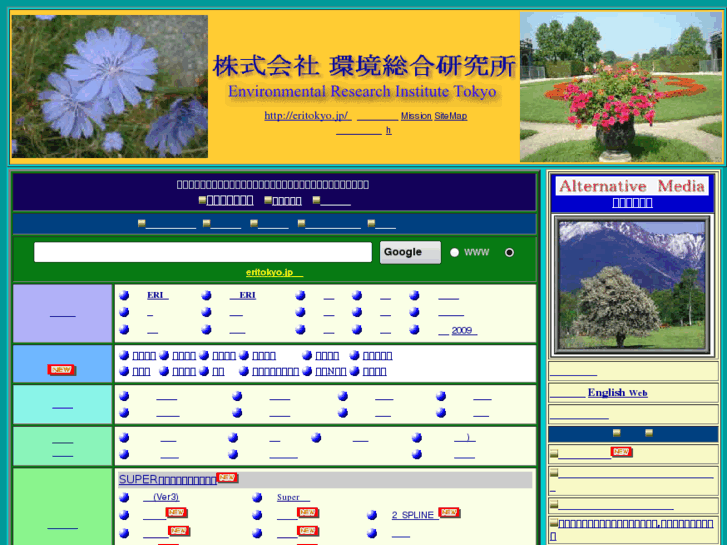Open the Super_ link
Viewport: 727px width, 545px height.
(293, 497)
